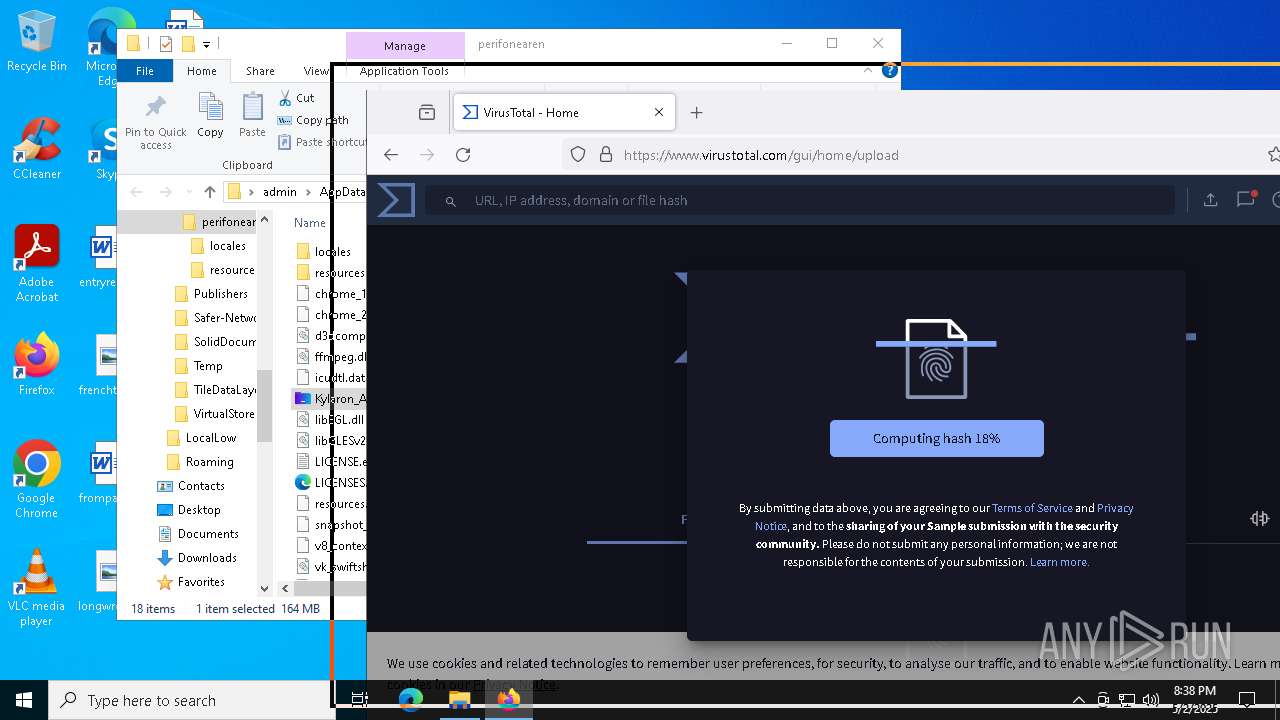Image resolution: width=1280 pixels, height=720 pixels.
Task: Open Manage contextual tab in Explorer
Action: click(x=405, y=45)
